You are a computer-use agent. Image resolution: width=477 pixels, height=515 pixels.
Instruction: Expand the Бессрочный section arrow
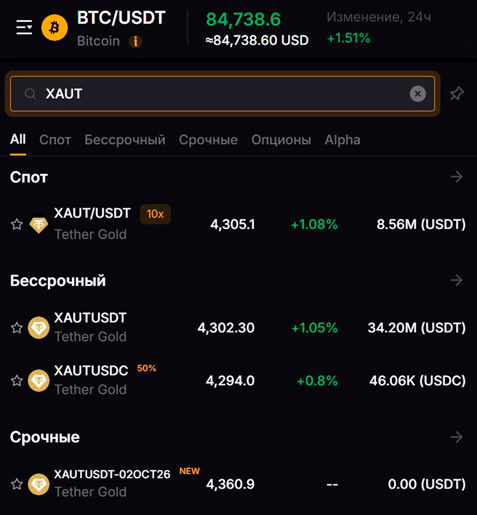(x=456, y=280)
